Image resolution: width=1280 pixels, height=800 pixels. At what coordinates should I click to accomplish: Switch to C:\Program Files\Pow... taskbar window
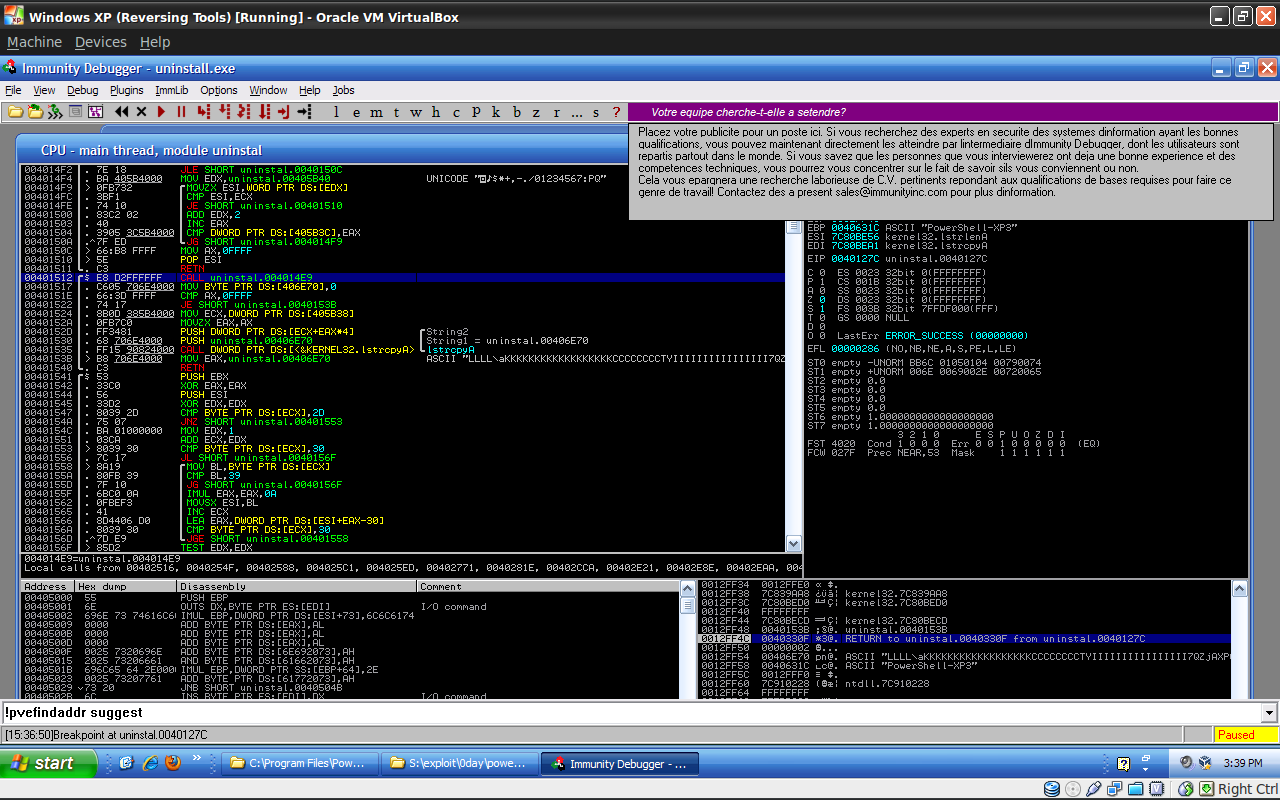click(x=299, y=763)
